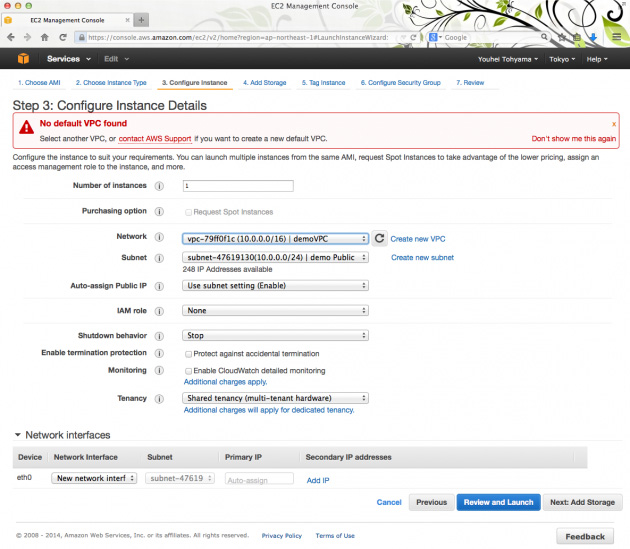Open the Network VPC dropdown
The height and width of the screenshot is (549, 630).
[275, 239]
